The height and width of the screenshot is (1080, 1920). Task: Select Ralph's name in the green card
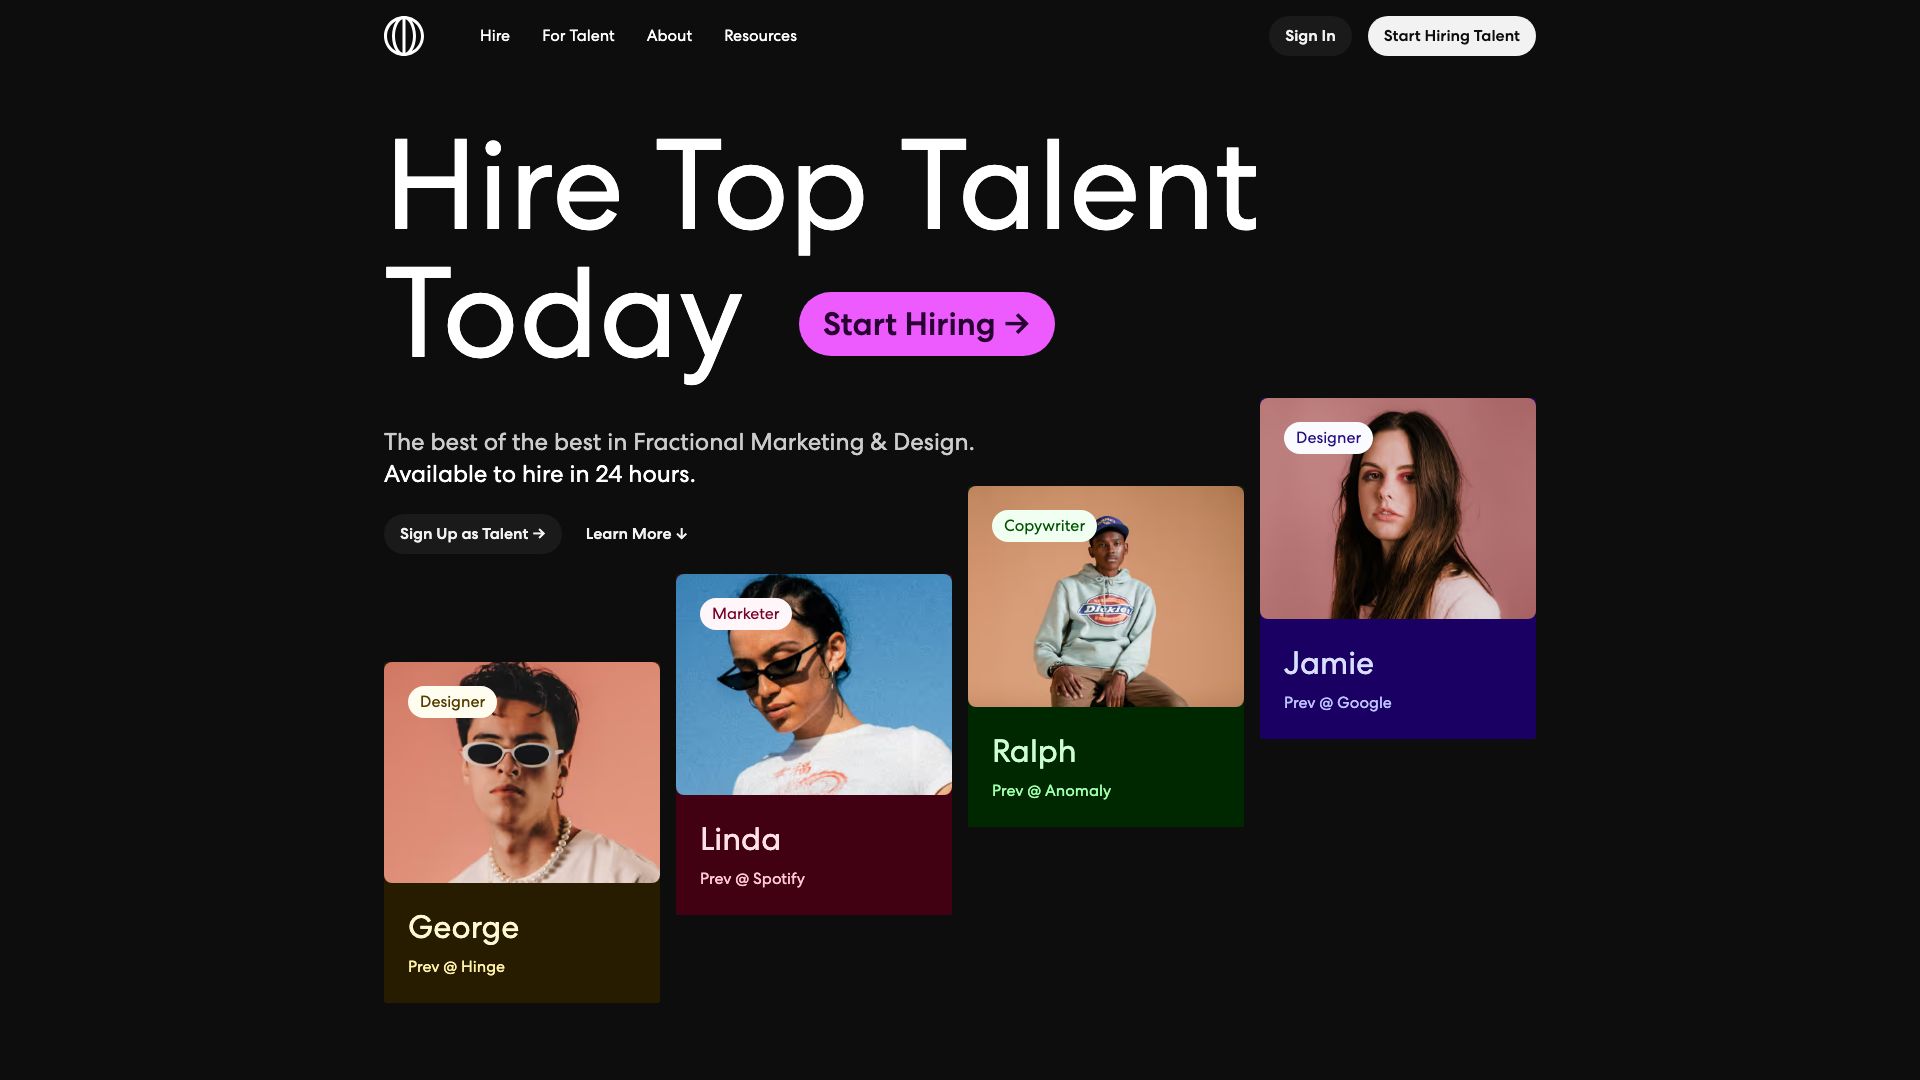(1034, 752)
